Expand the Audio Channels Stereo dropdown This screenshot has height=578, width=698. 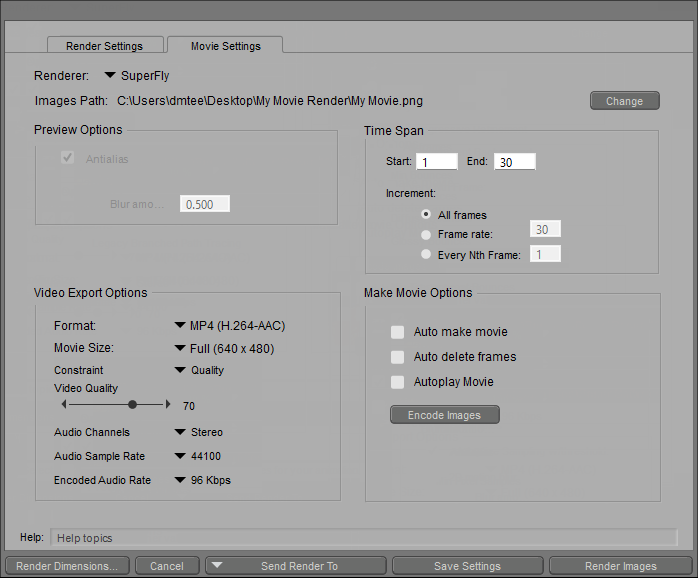180,433
